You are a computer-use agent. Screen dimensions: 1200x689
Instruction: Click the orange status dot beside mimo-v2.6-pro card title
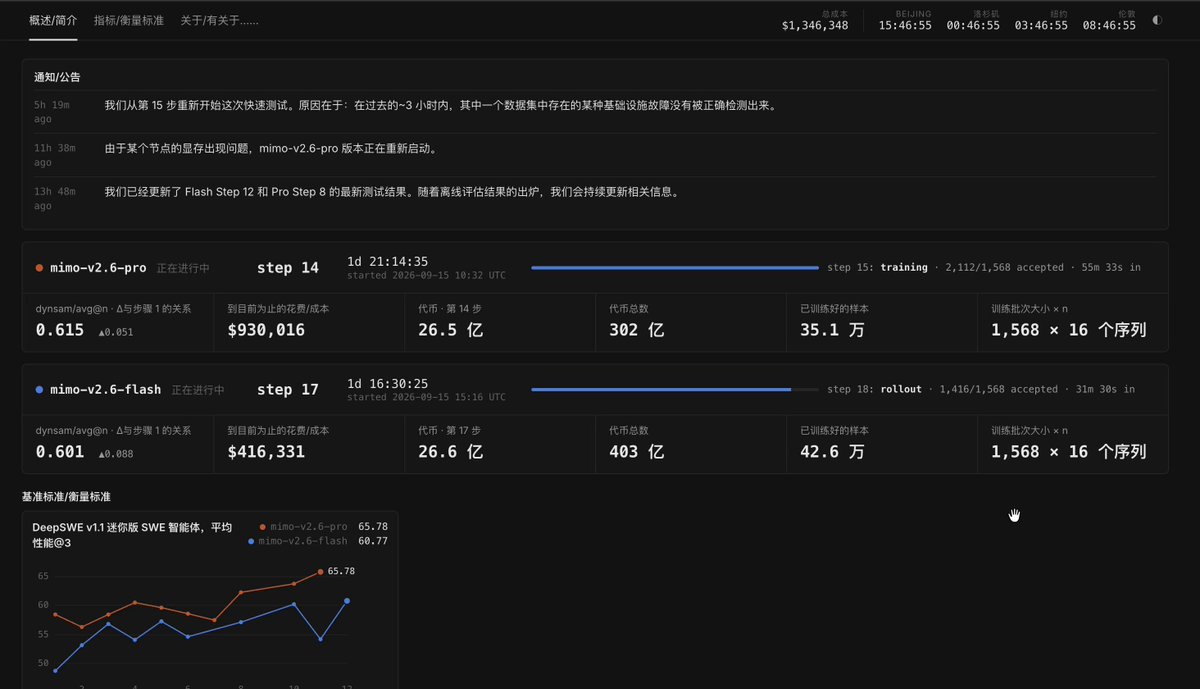39,268
